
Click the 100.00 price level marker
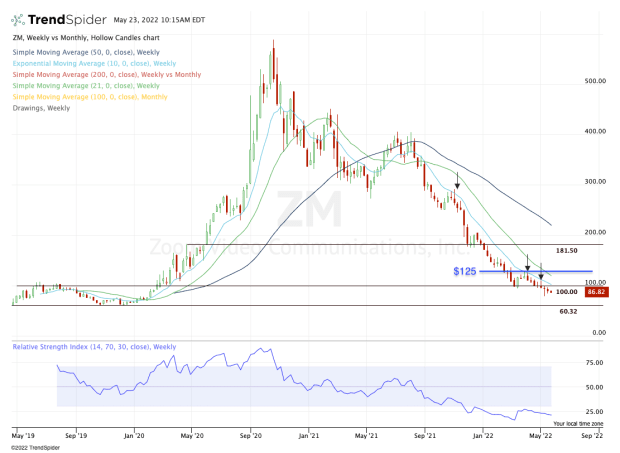pyautogui.click(x=567, y=292)
